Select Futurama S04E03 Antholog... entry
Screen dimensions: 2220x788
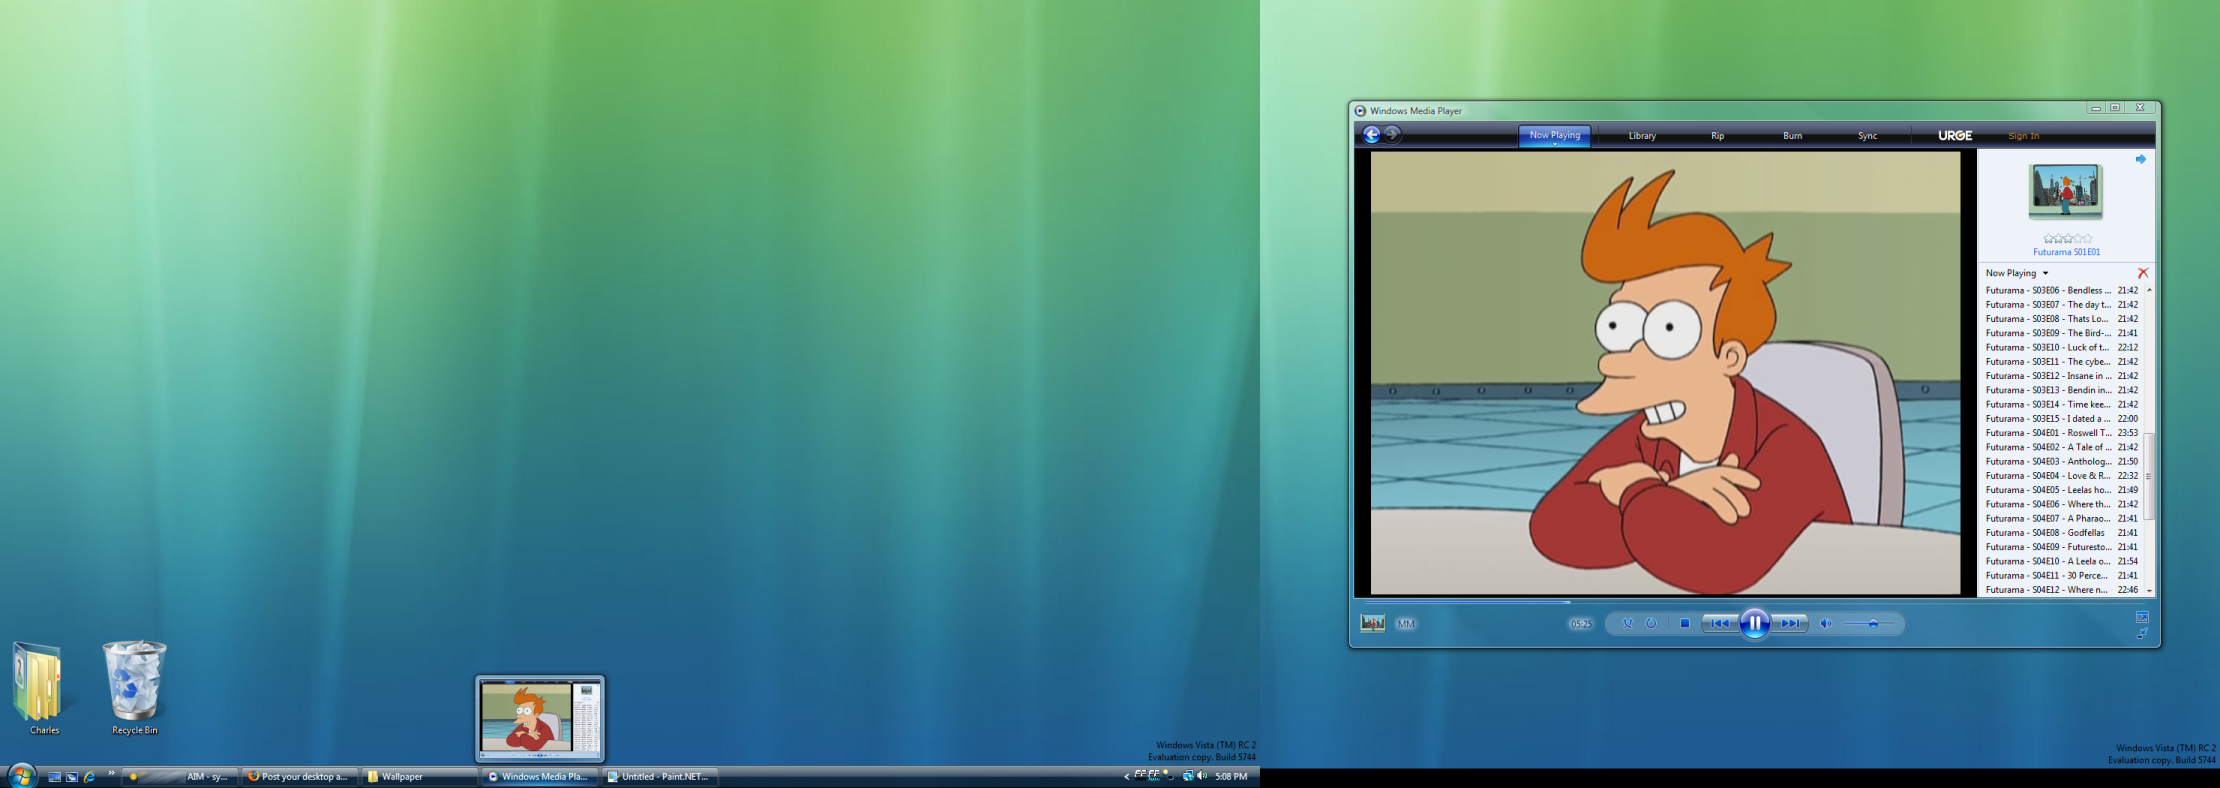(x=2061, y=461)
